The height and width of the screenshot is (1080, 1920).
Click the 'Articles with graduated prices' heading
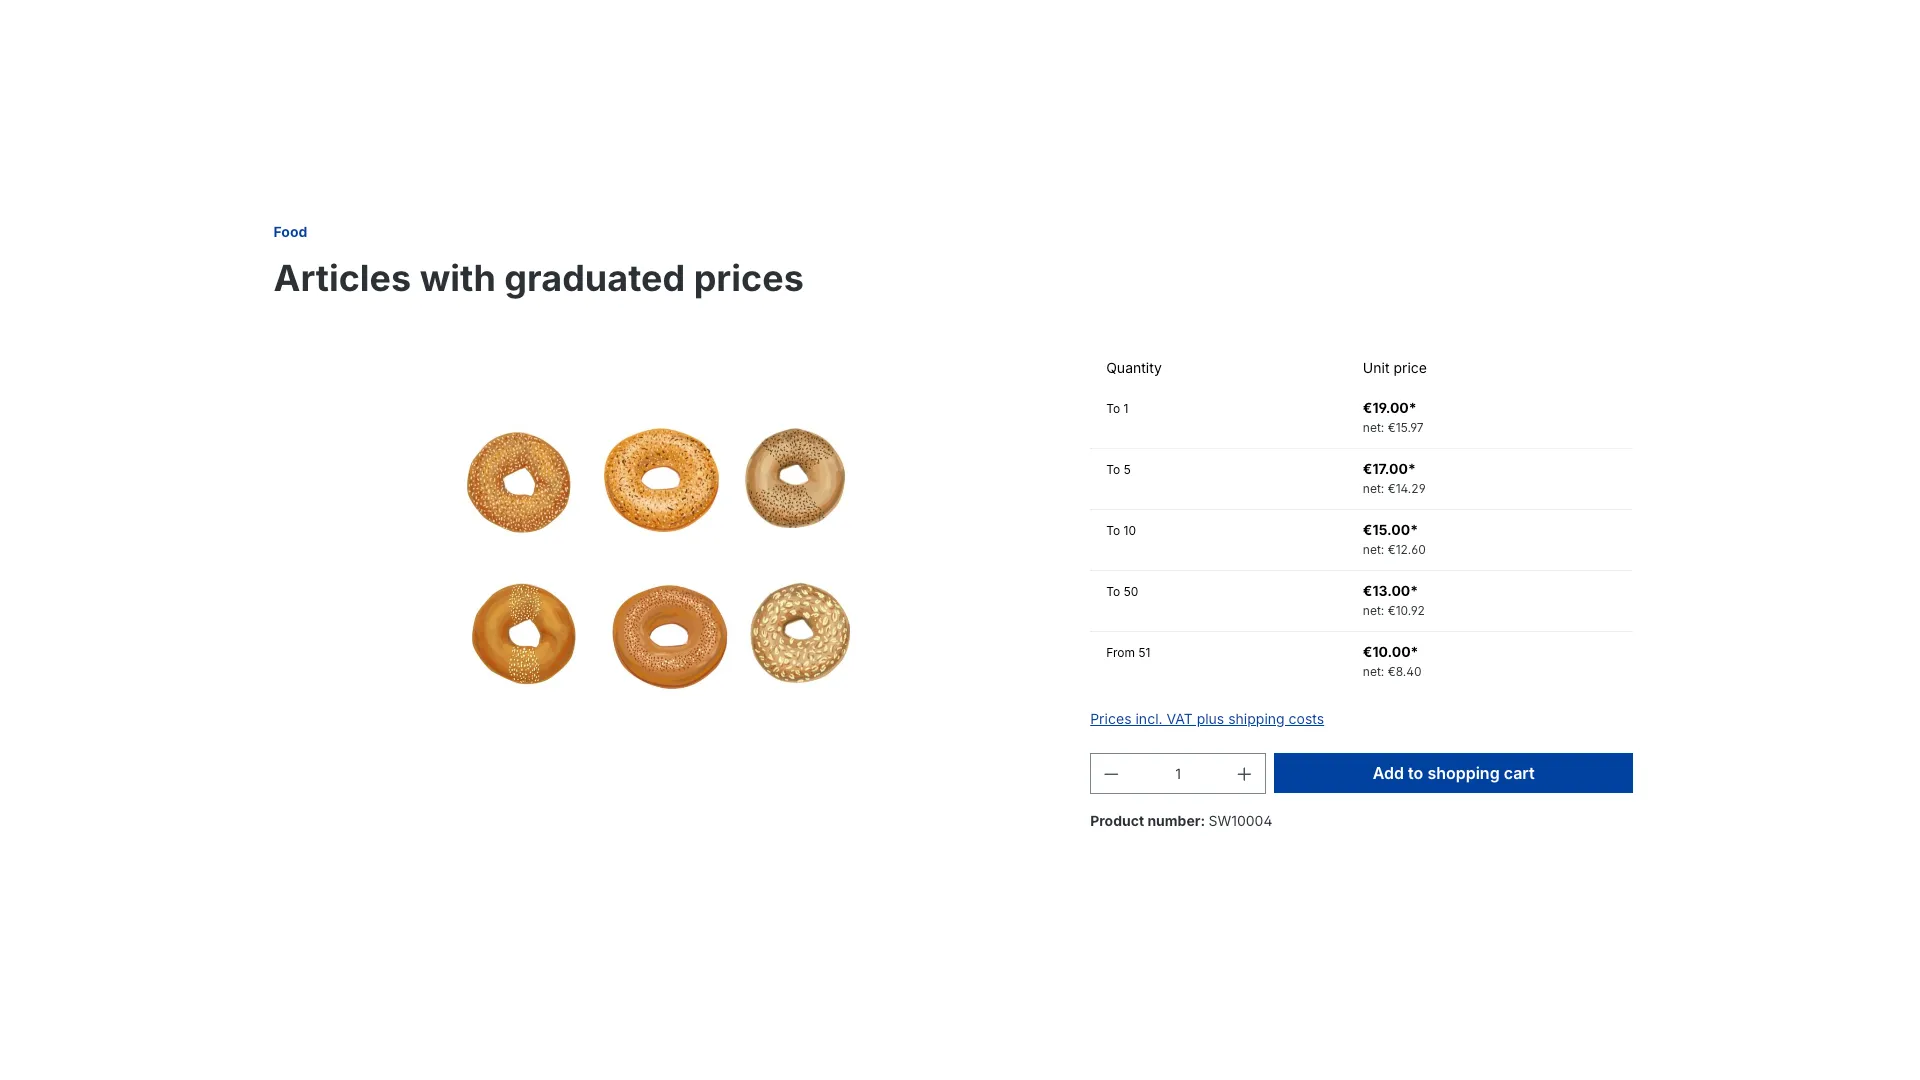coord(538,278)
